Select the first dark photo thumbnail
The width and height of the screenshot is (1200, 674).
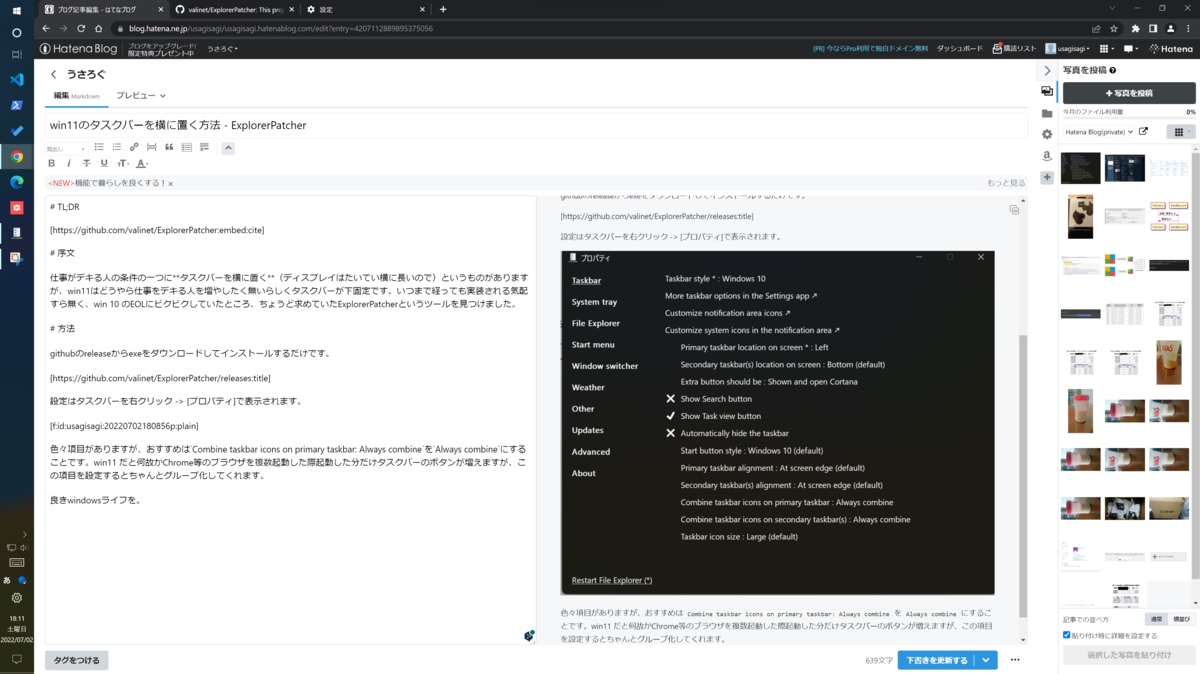tap(1081, 167)
